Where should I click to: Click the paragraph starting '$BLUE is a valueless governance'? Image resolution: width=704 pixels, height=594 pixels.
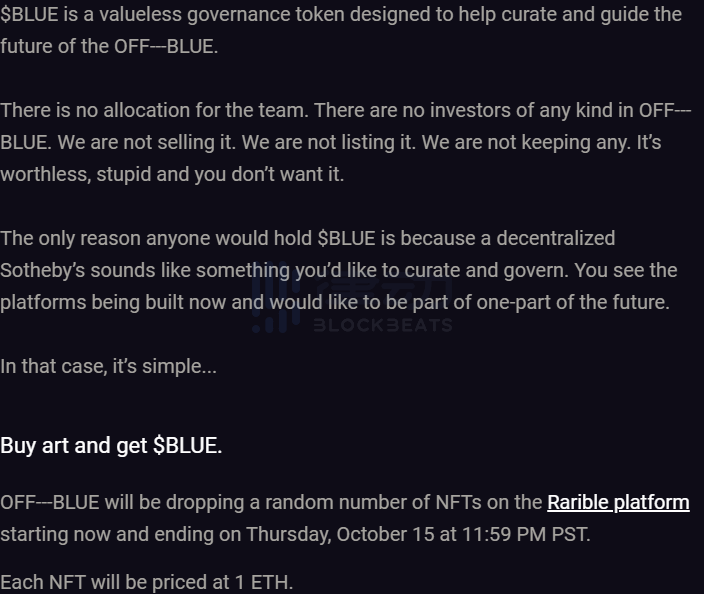pyautogui.click(x=341, y=30)
